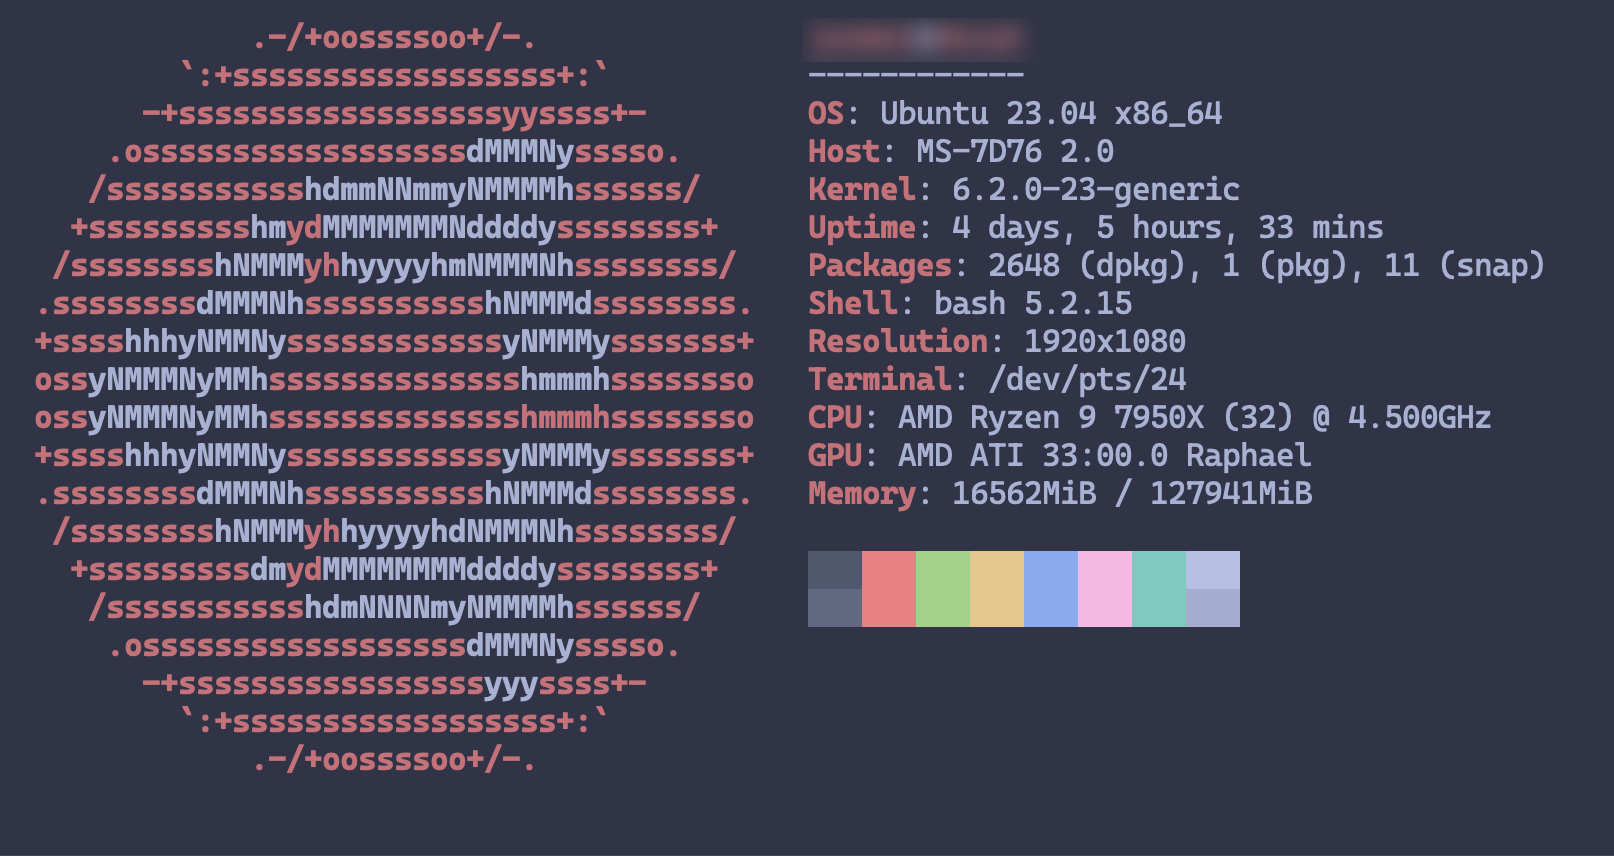Viewport: 1614px width, 856px height.
Task: Click the OS label in system info
Action: point(826,114)
